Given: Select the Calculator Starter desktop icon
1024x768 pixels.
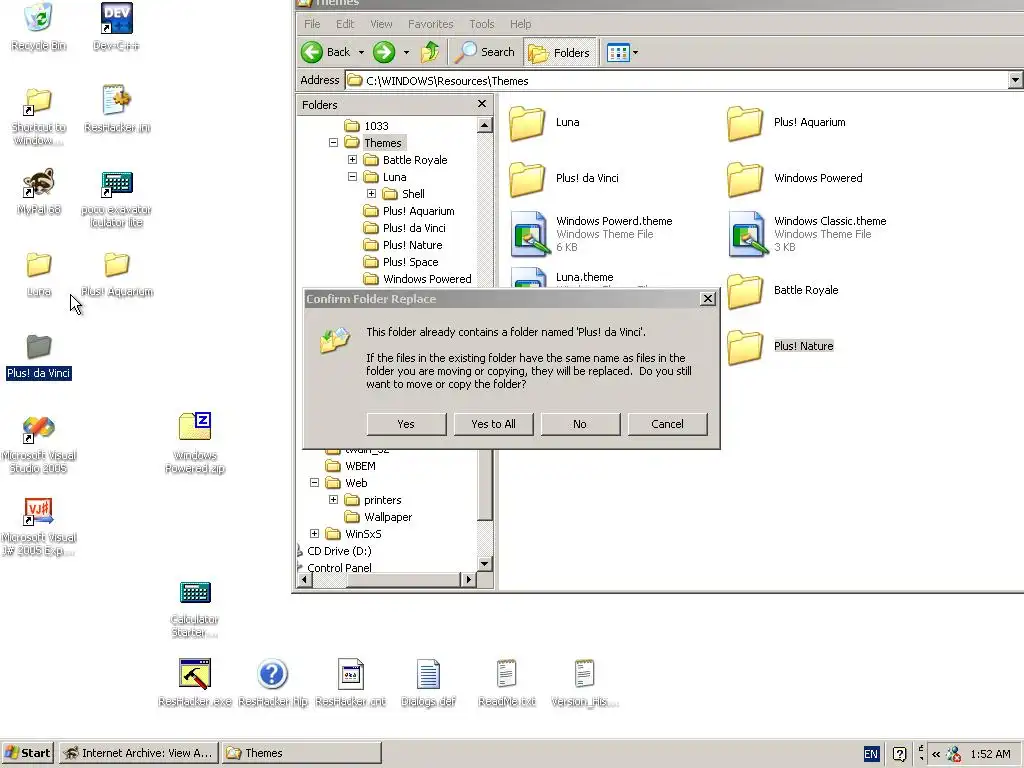Looking at the screenshot, I should pos(195,593).
